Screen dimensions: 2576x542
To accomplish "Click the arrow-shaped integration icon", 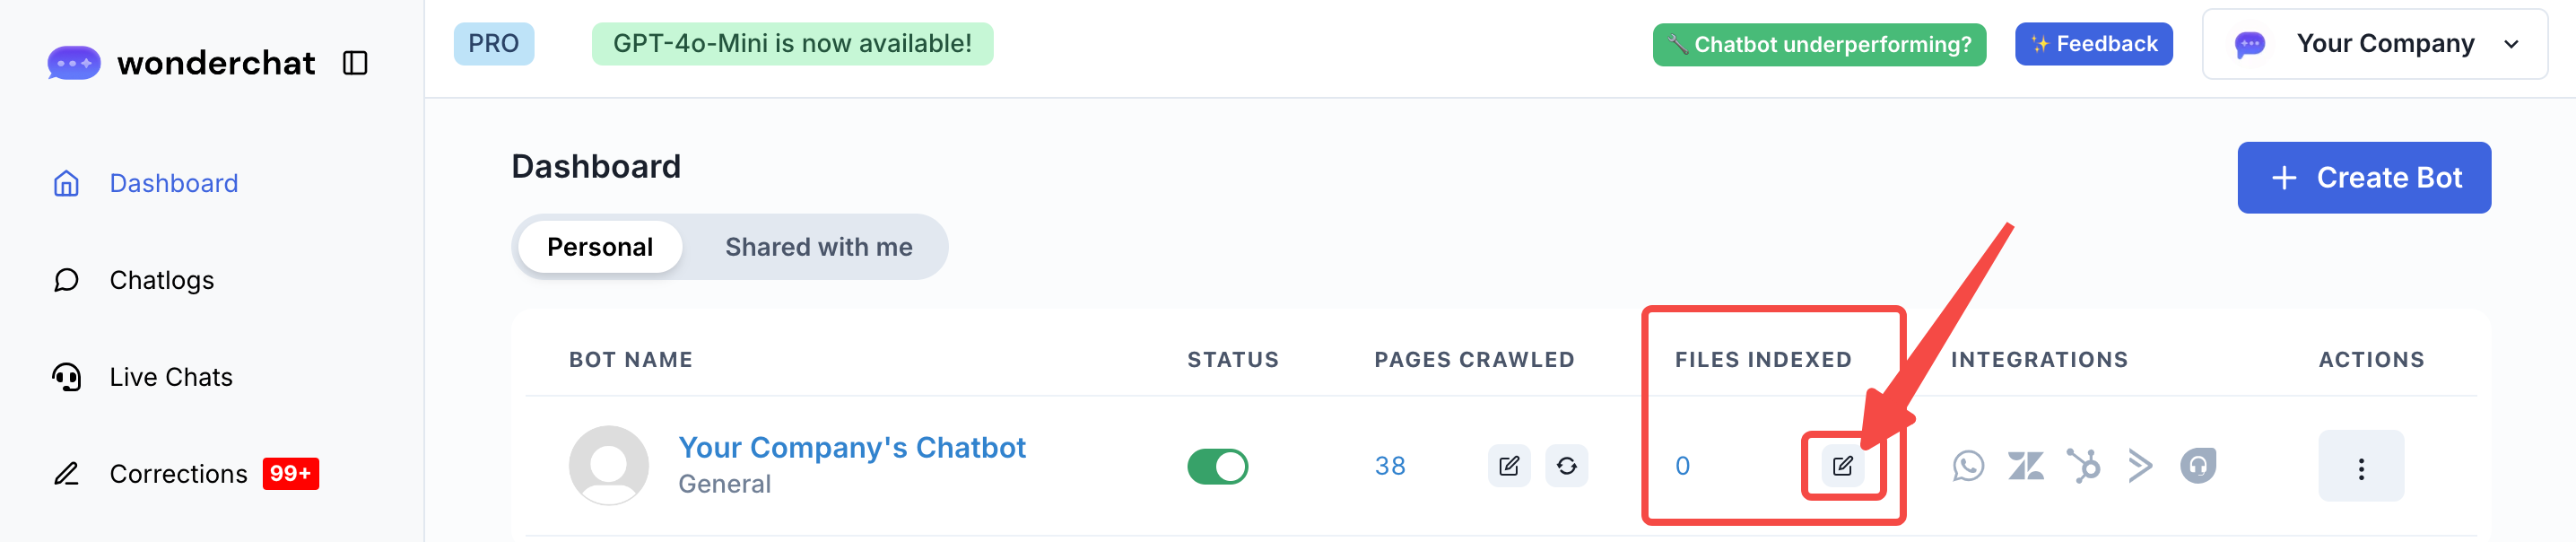I will [x=2140, y=466].
